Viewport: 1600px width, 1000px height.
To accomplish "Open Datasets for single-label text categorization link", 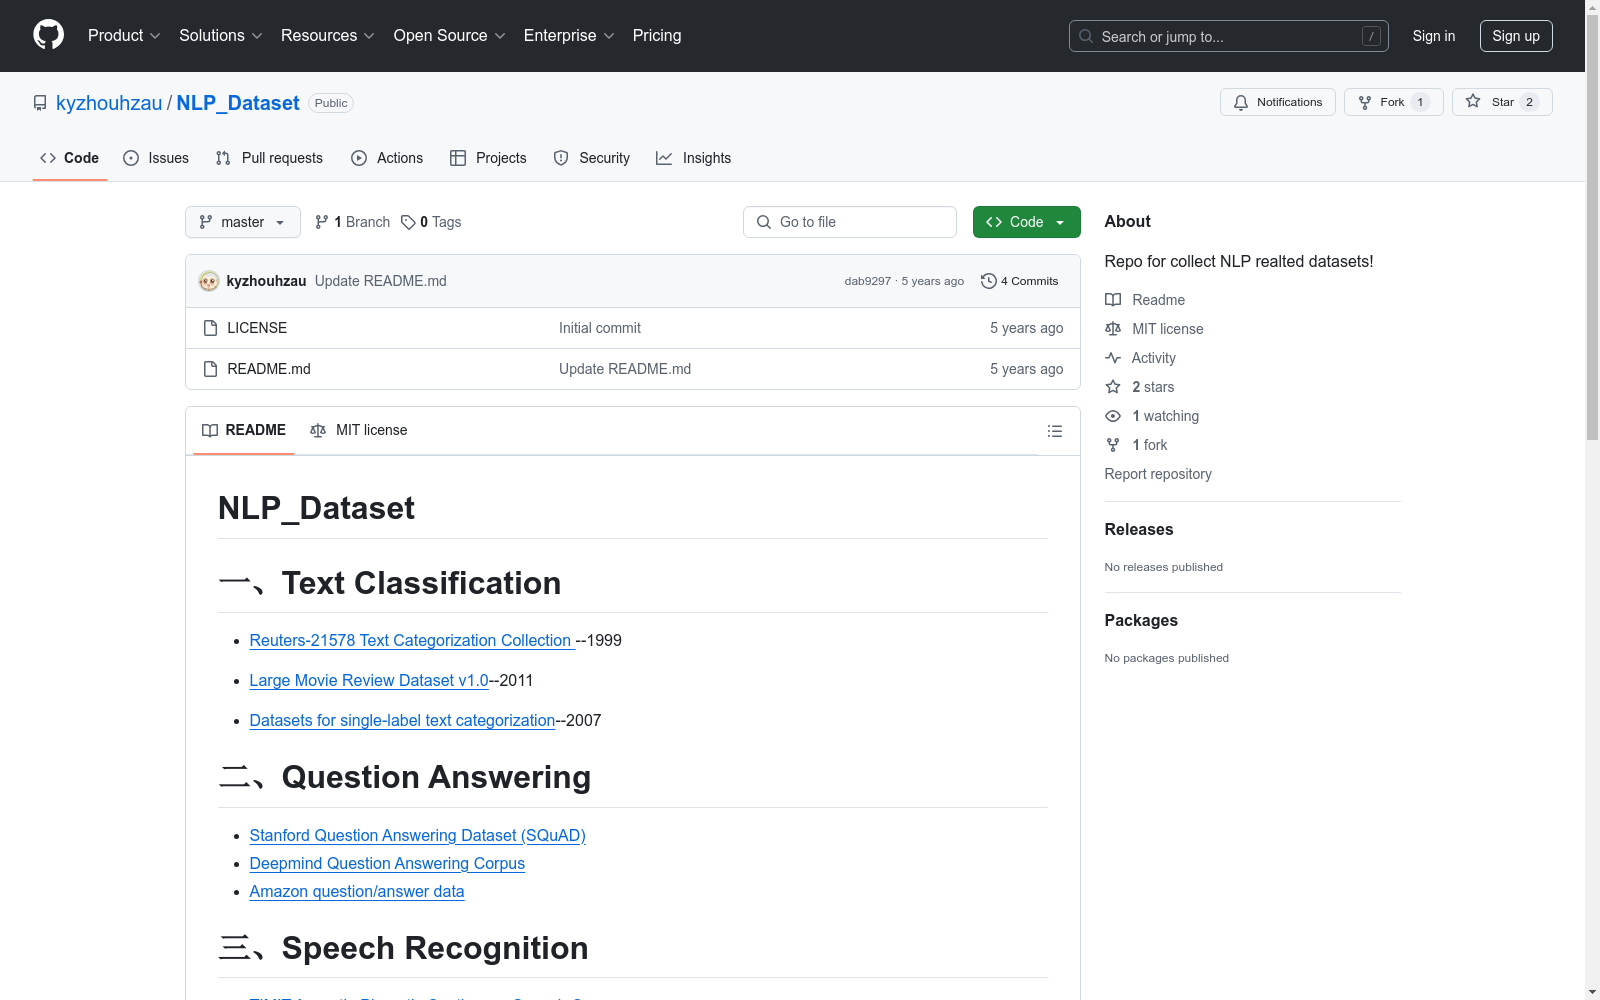I will tap(402, 720).
